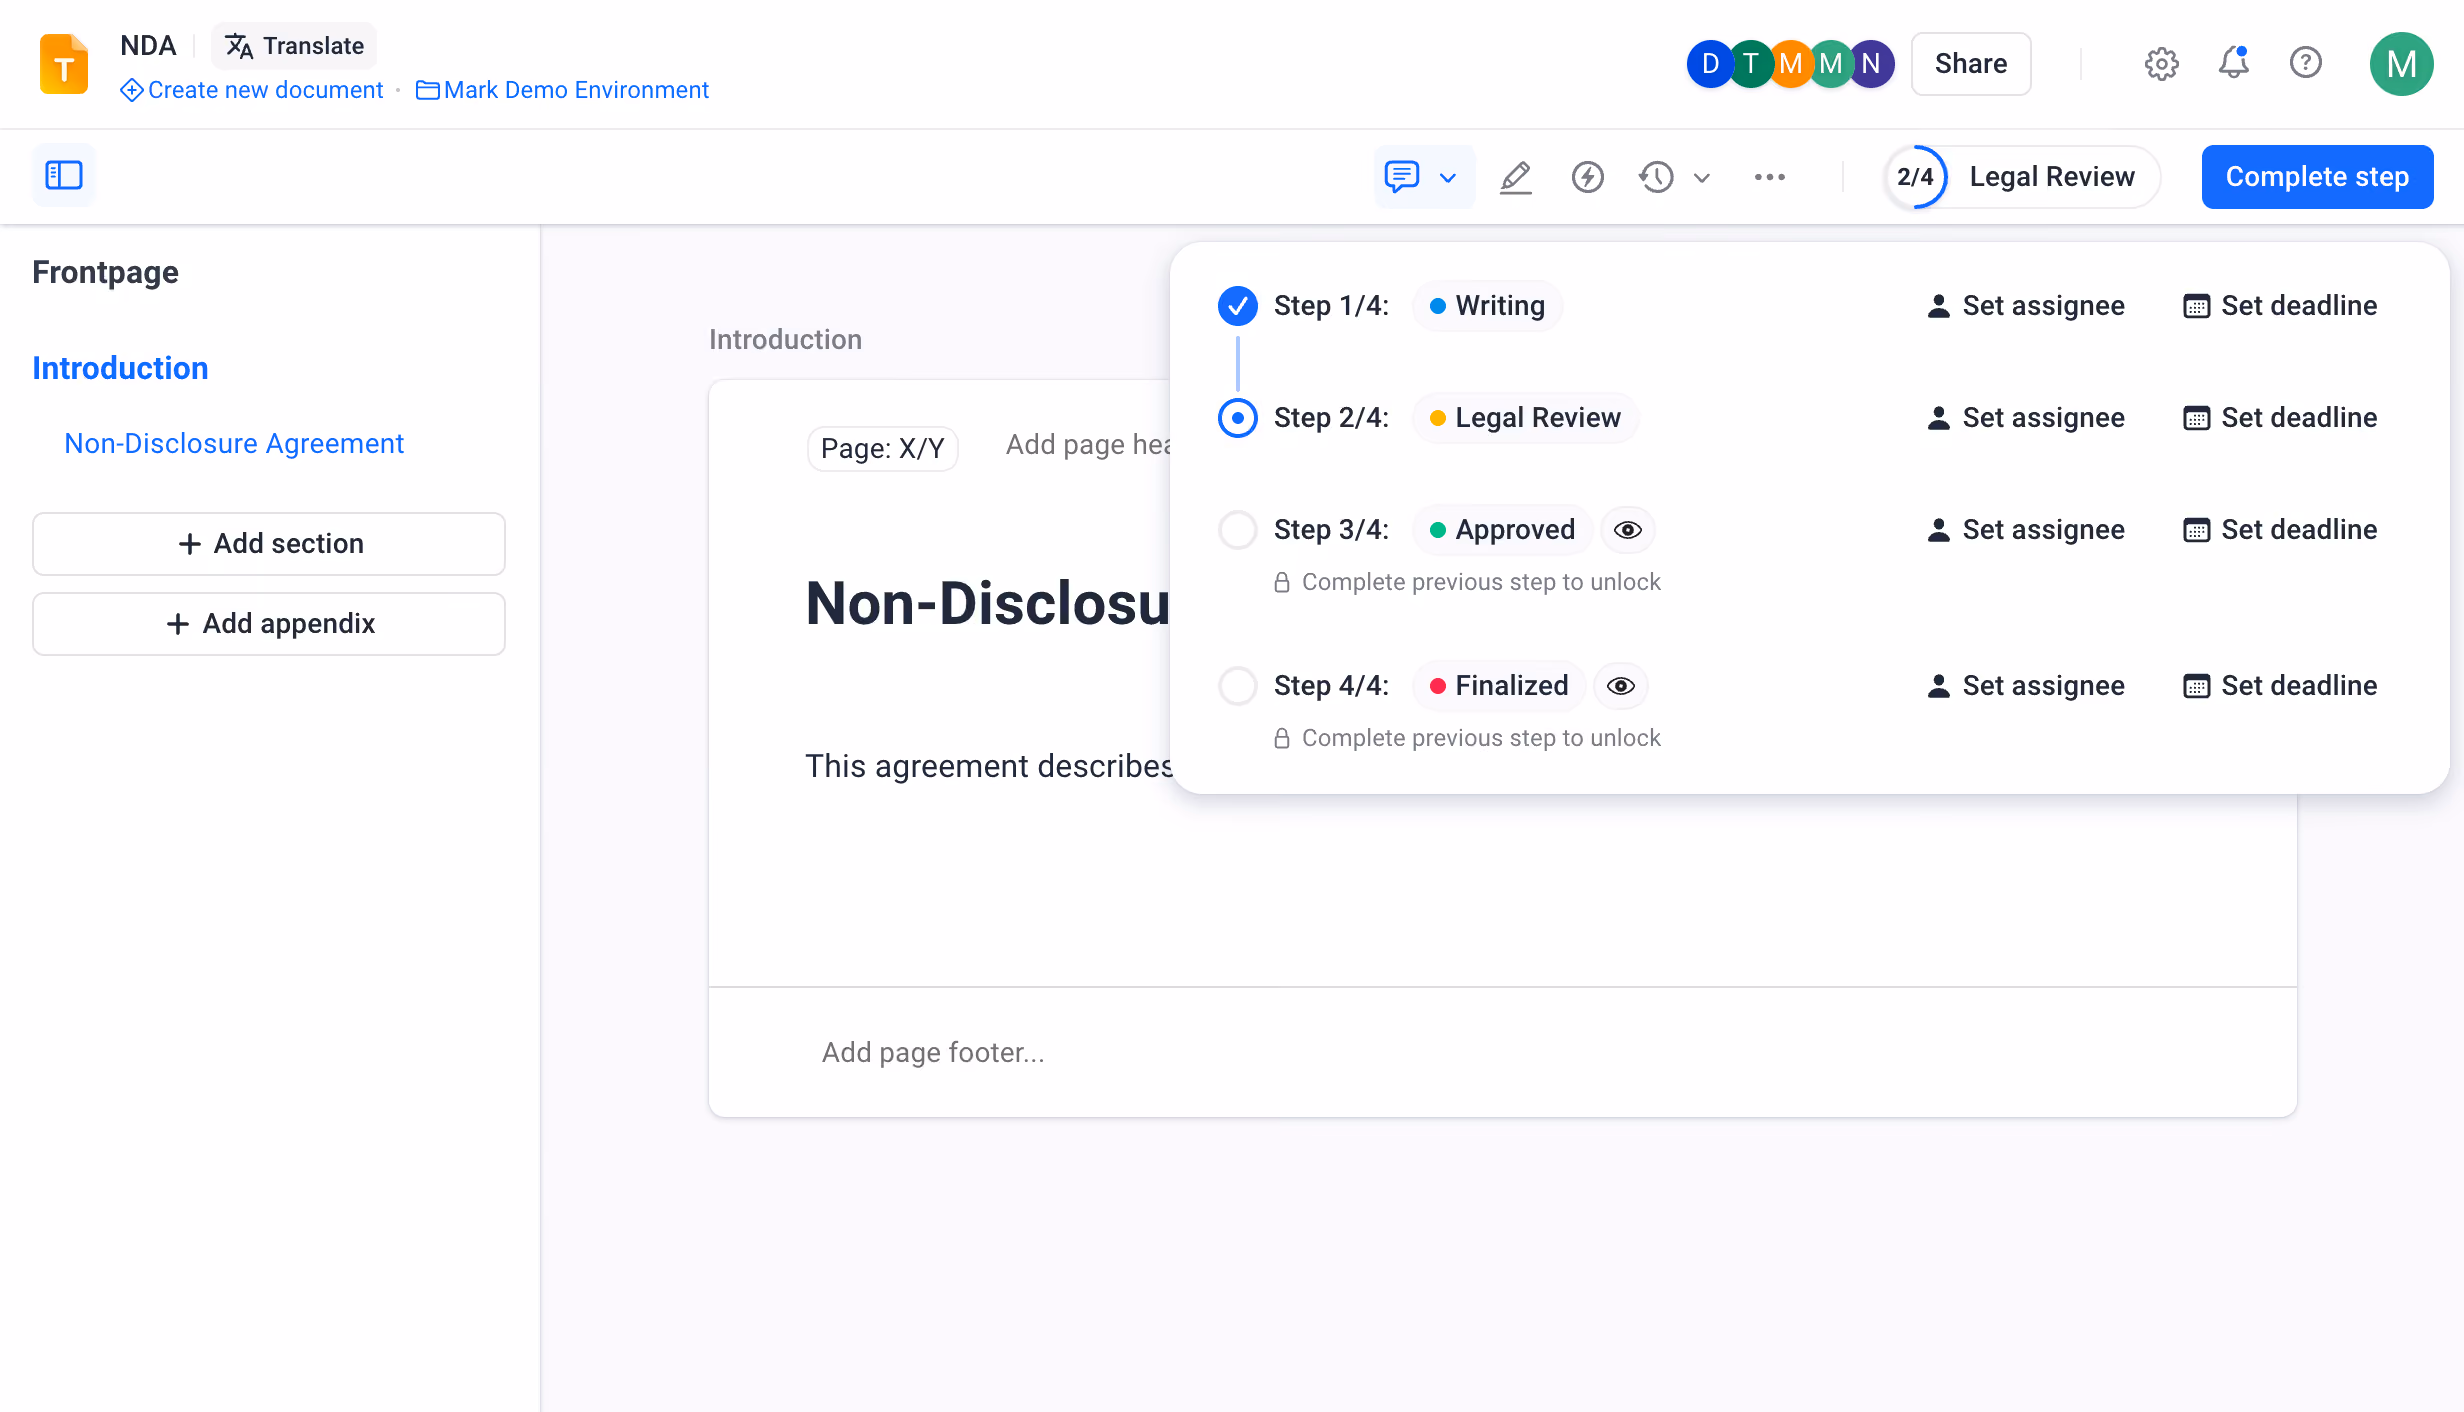Click the Non-Disclosure heading text
Viewport: 2464px width, 1412px height.
coord(988,604)
